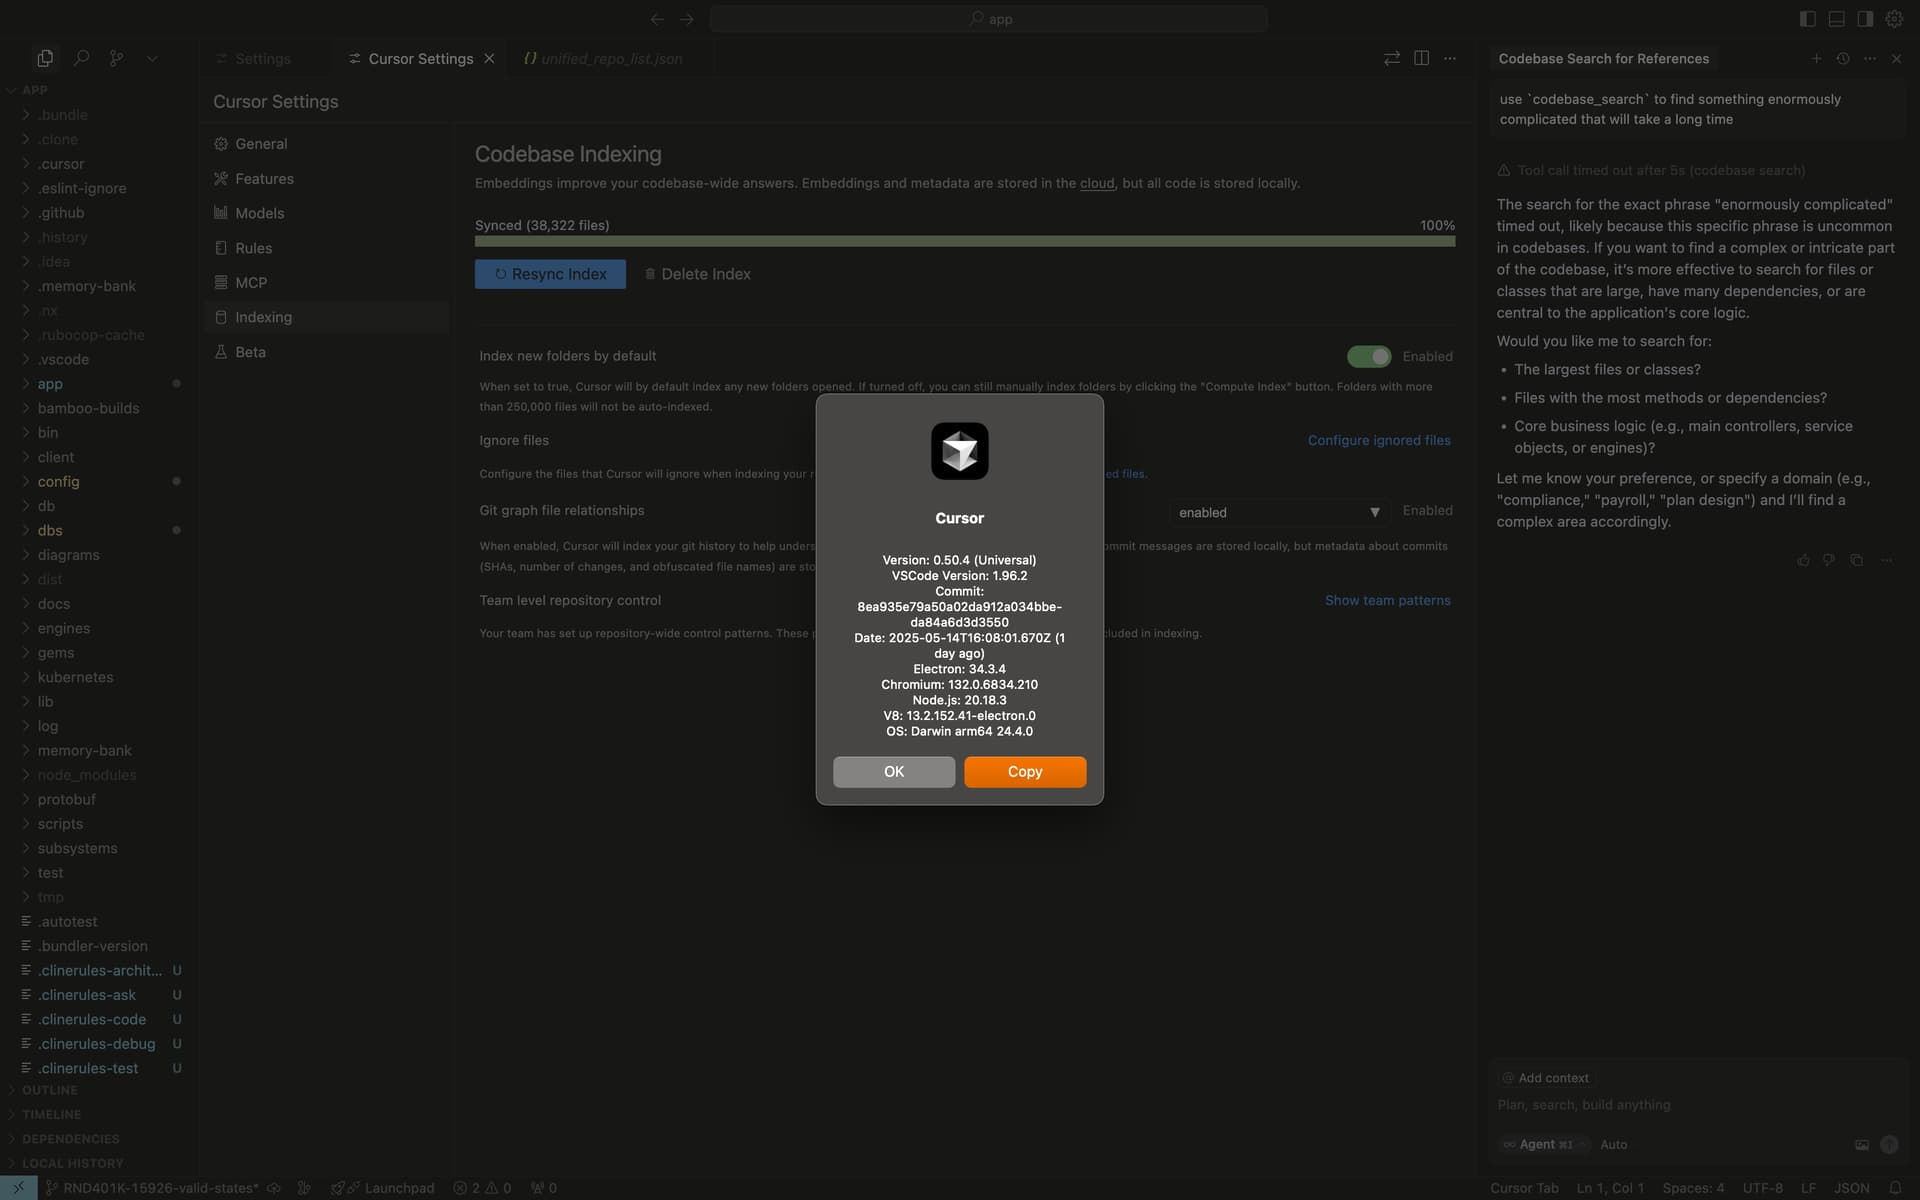Click errors and warnings status indicator
The image size is (1920, 1200).
[482, 1188]
